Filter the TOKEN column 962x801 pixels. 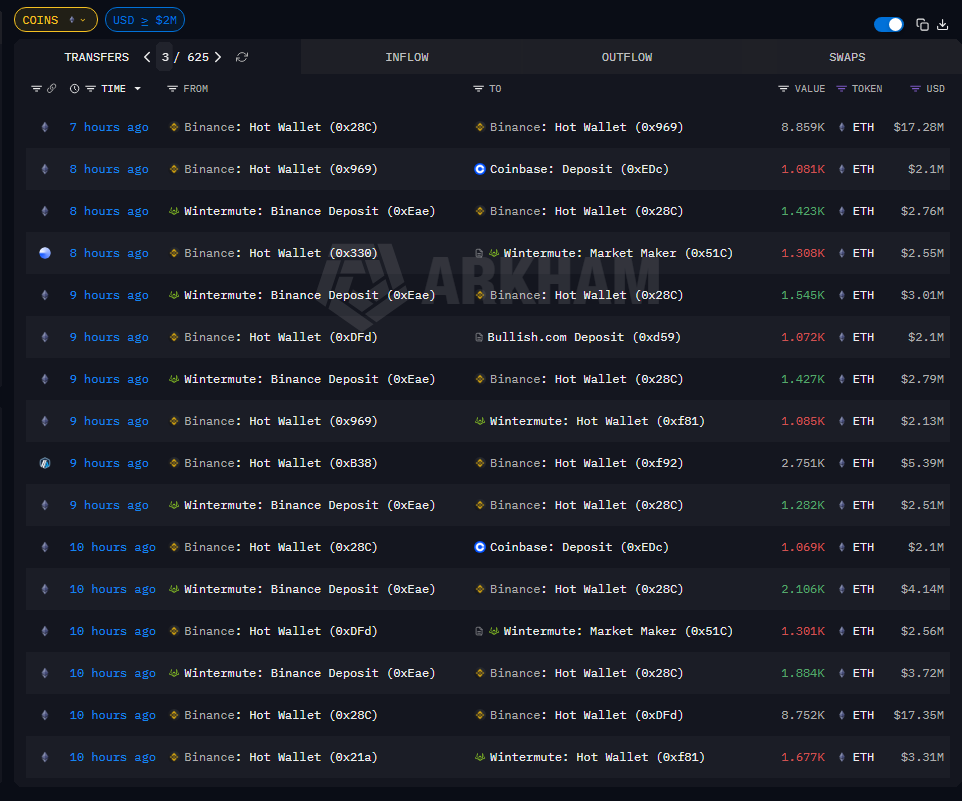842,89
